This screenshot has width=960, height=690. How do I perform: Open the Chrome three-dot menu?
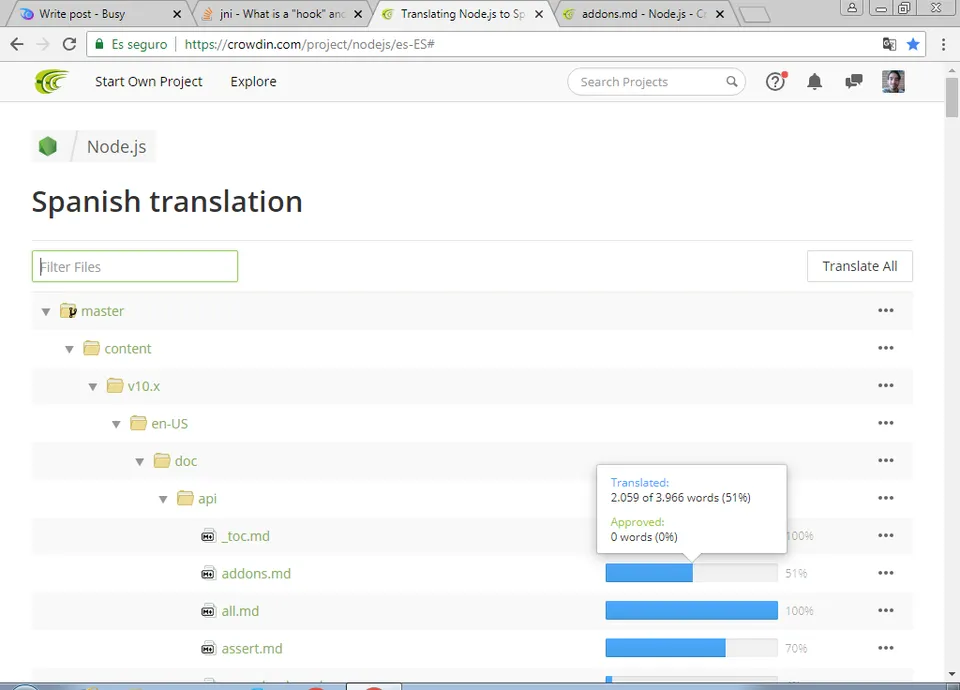coord(943,44)
